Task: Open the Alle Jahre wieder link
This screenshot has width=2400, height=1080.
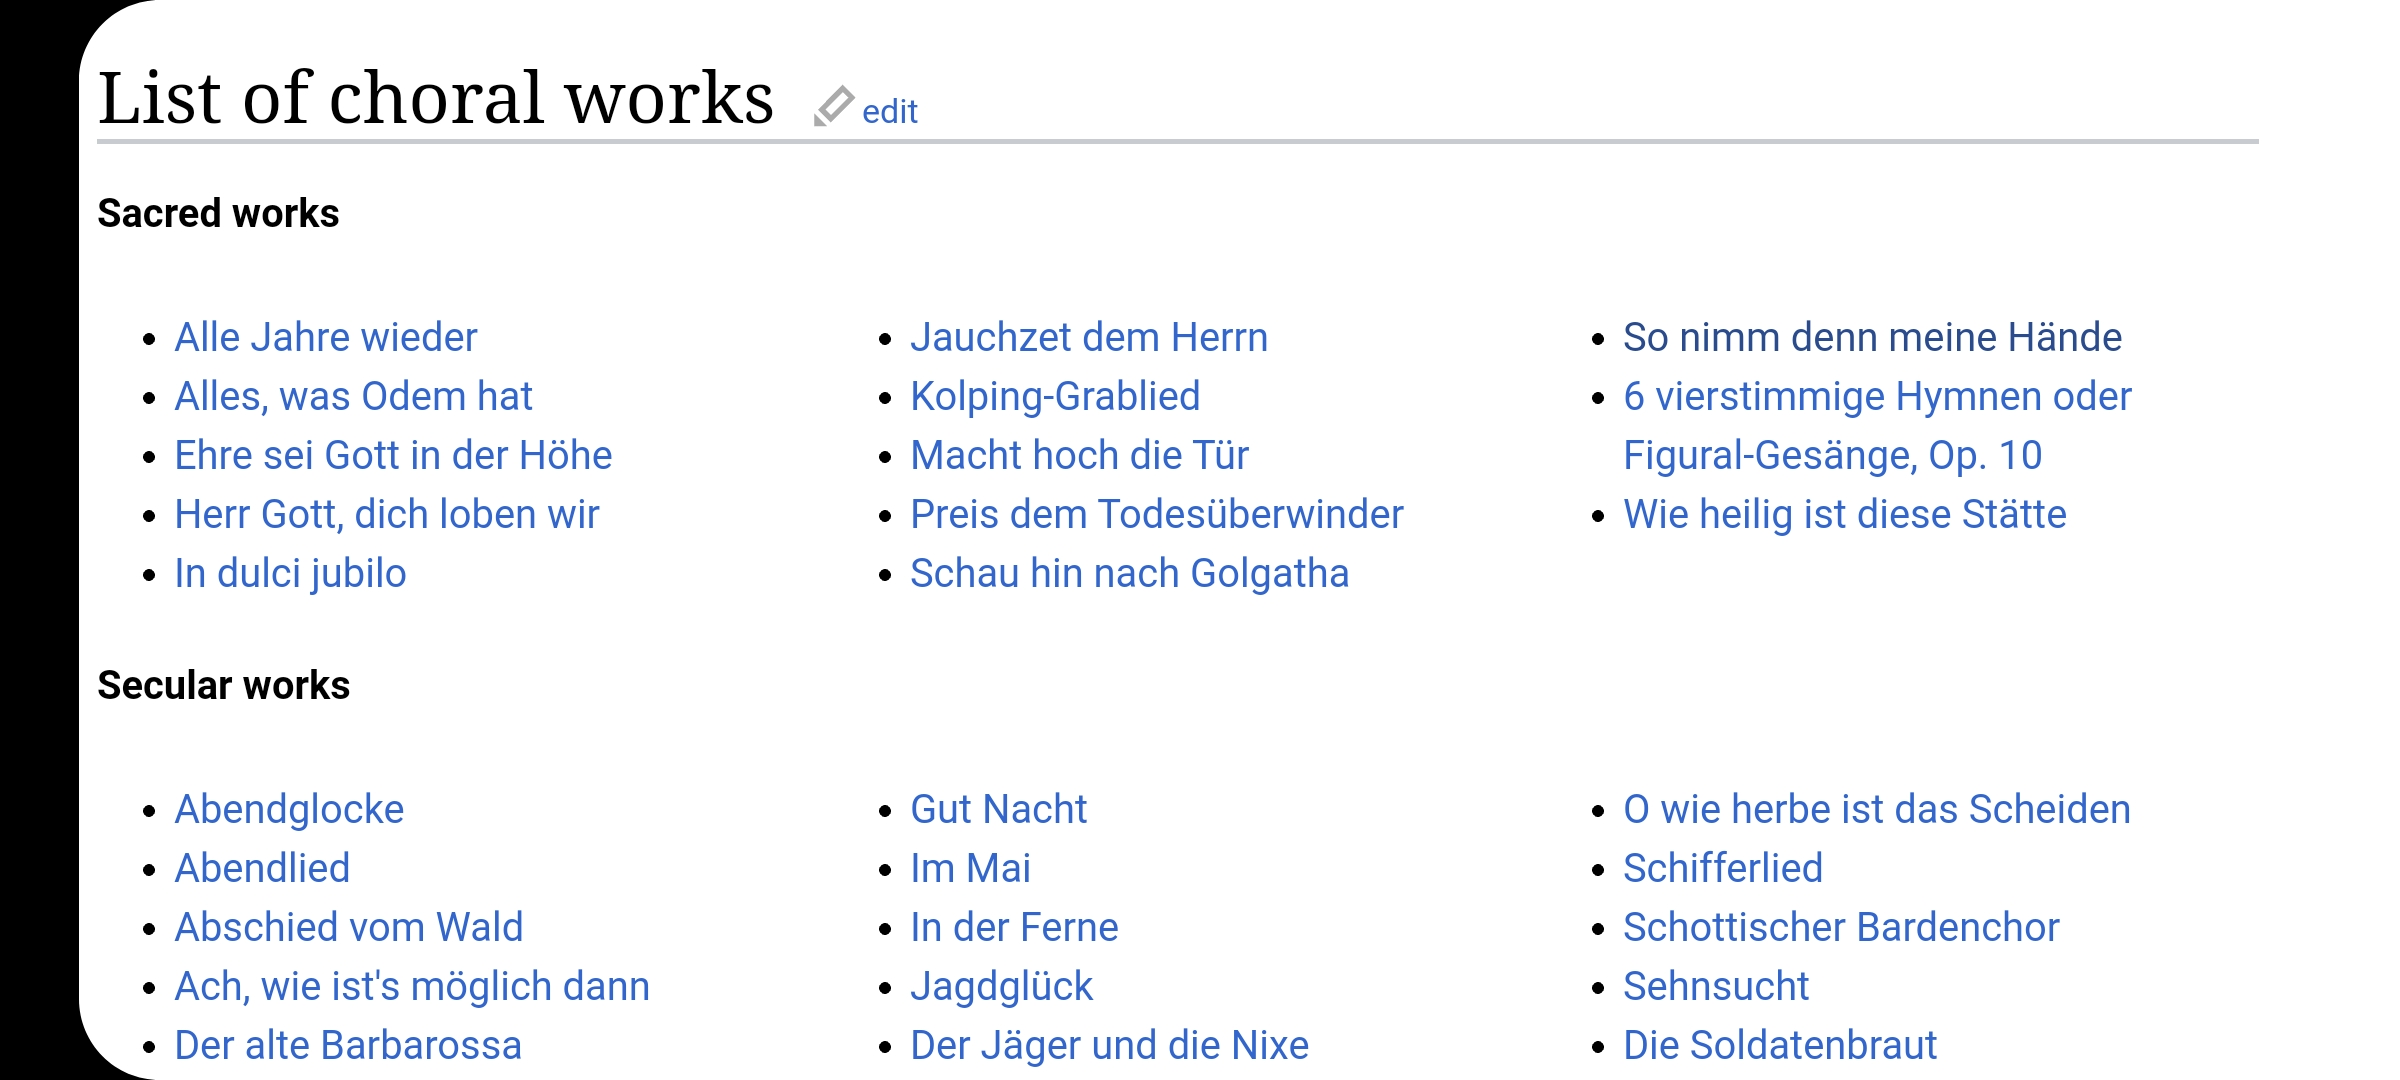Action: (x=326, y=338)
